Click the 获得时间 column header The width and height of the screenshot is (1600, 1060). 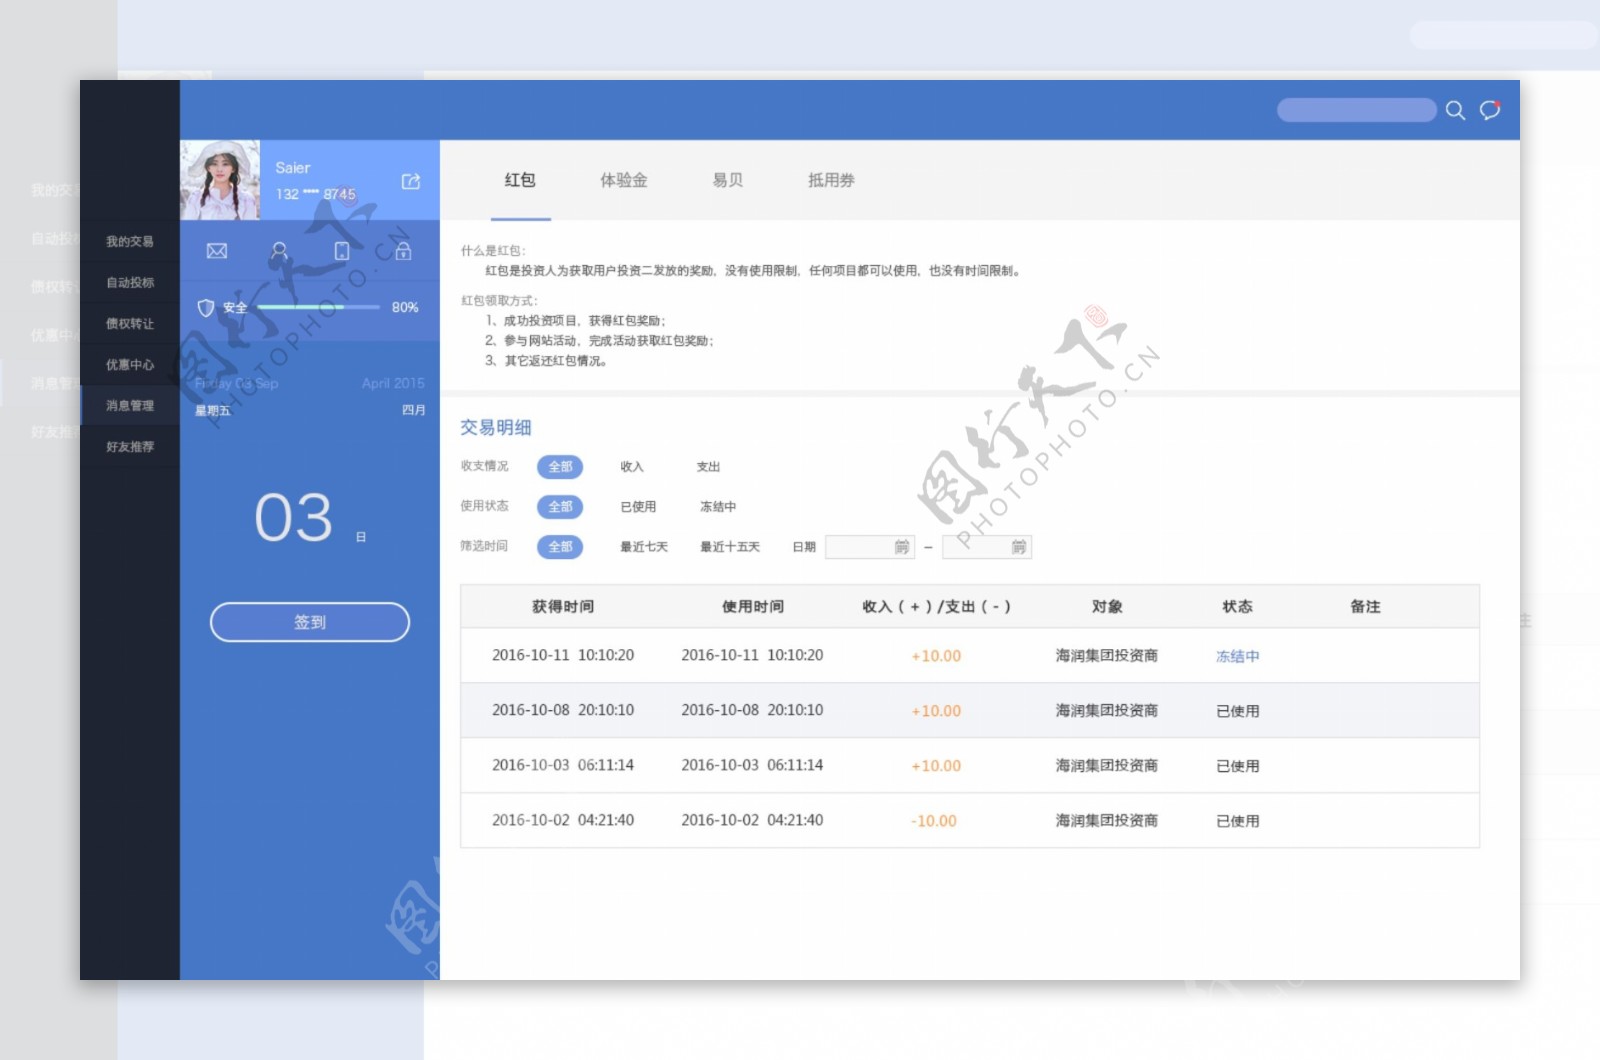click(x=563, y=606)
